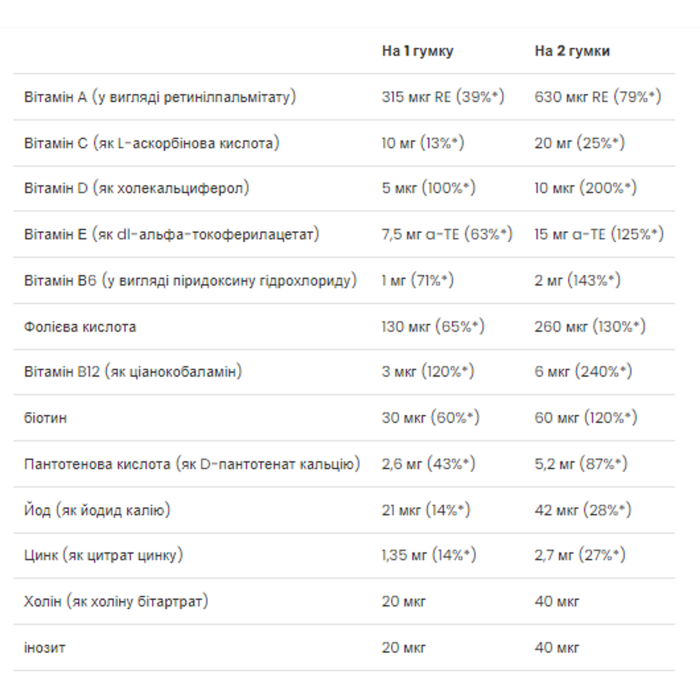This screenshot has height=700, width=700.
Task: Select the Вітамін D холекальциферол label
Action: (x=137, y=188)
